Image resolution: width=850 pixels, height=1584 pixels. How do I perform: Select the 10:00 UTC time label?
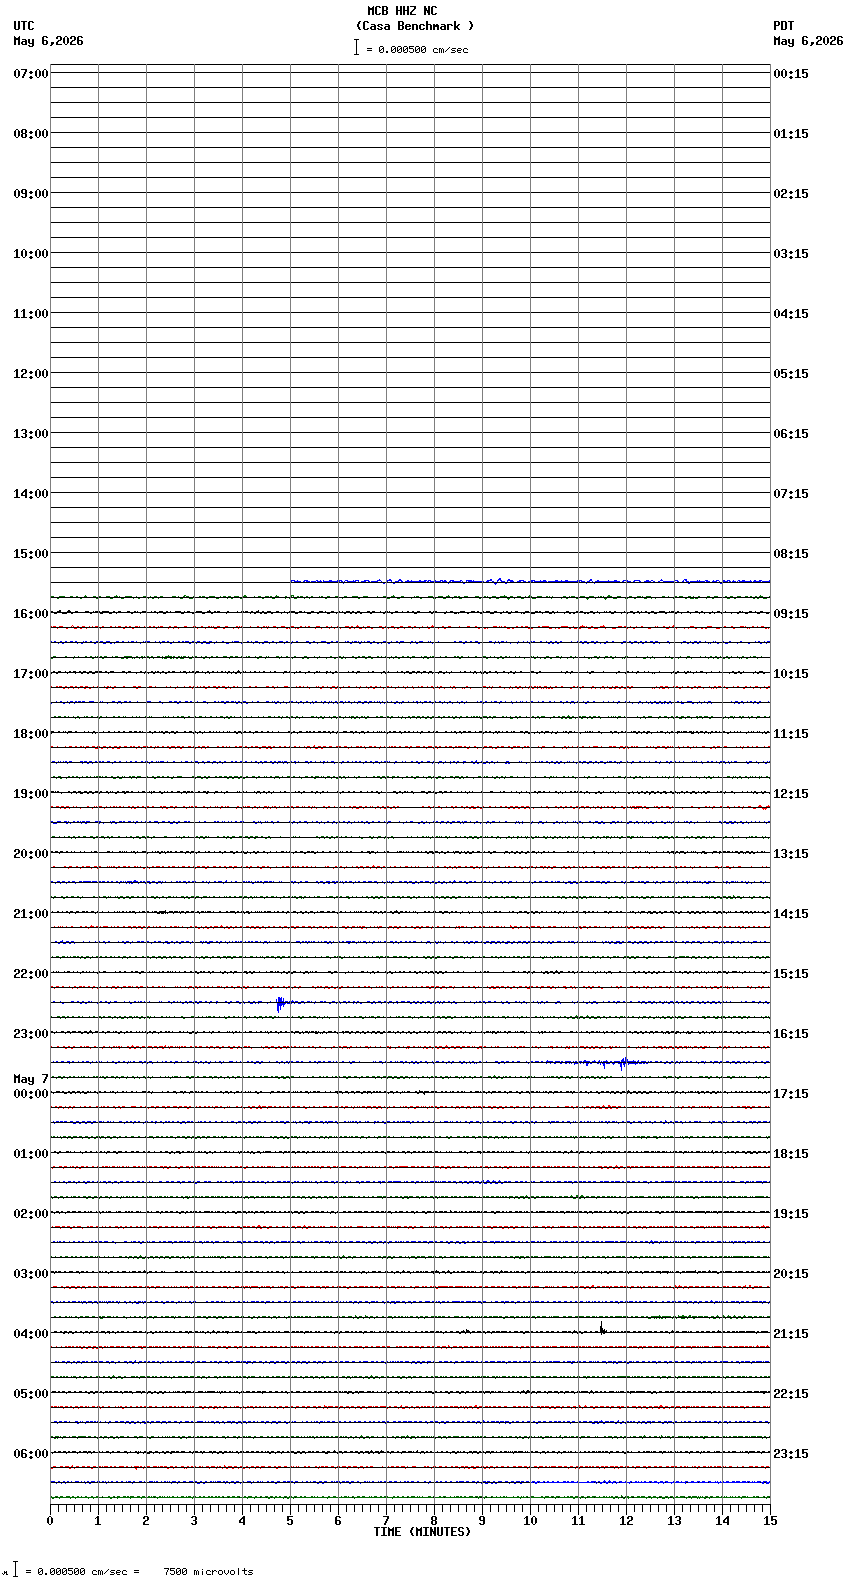click(x=30, y=254)
